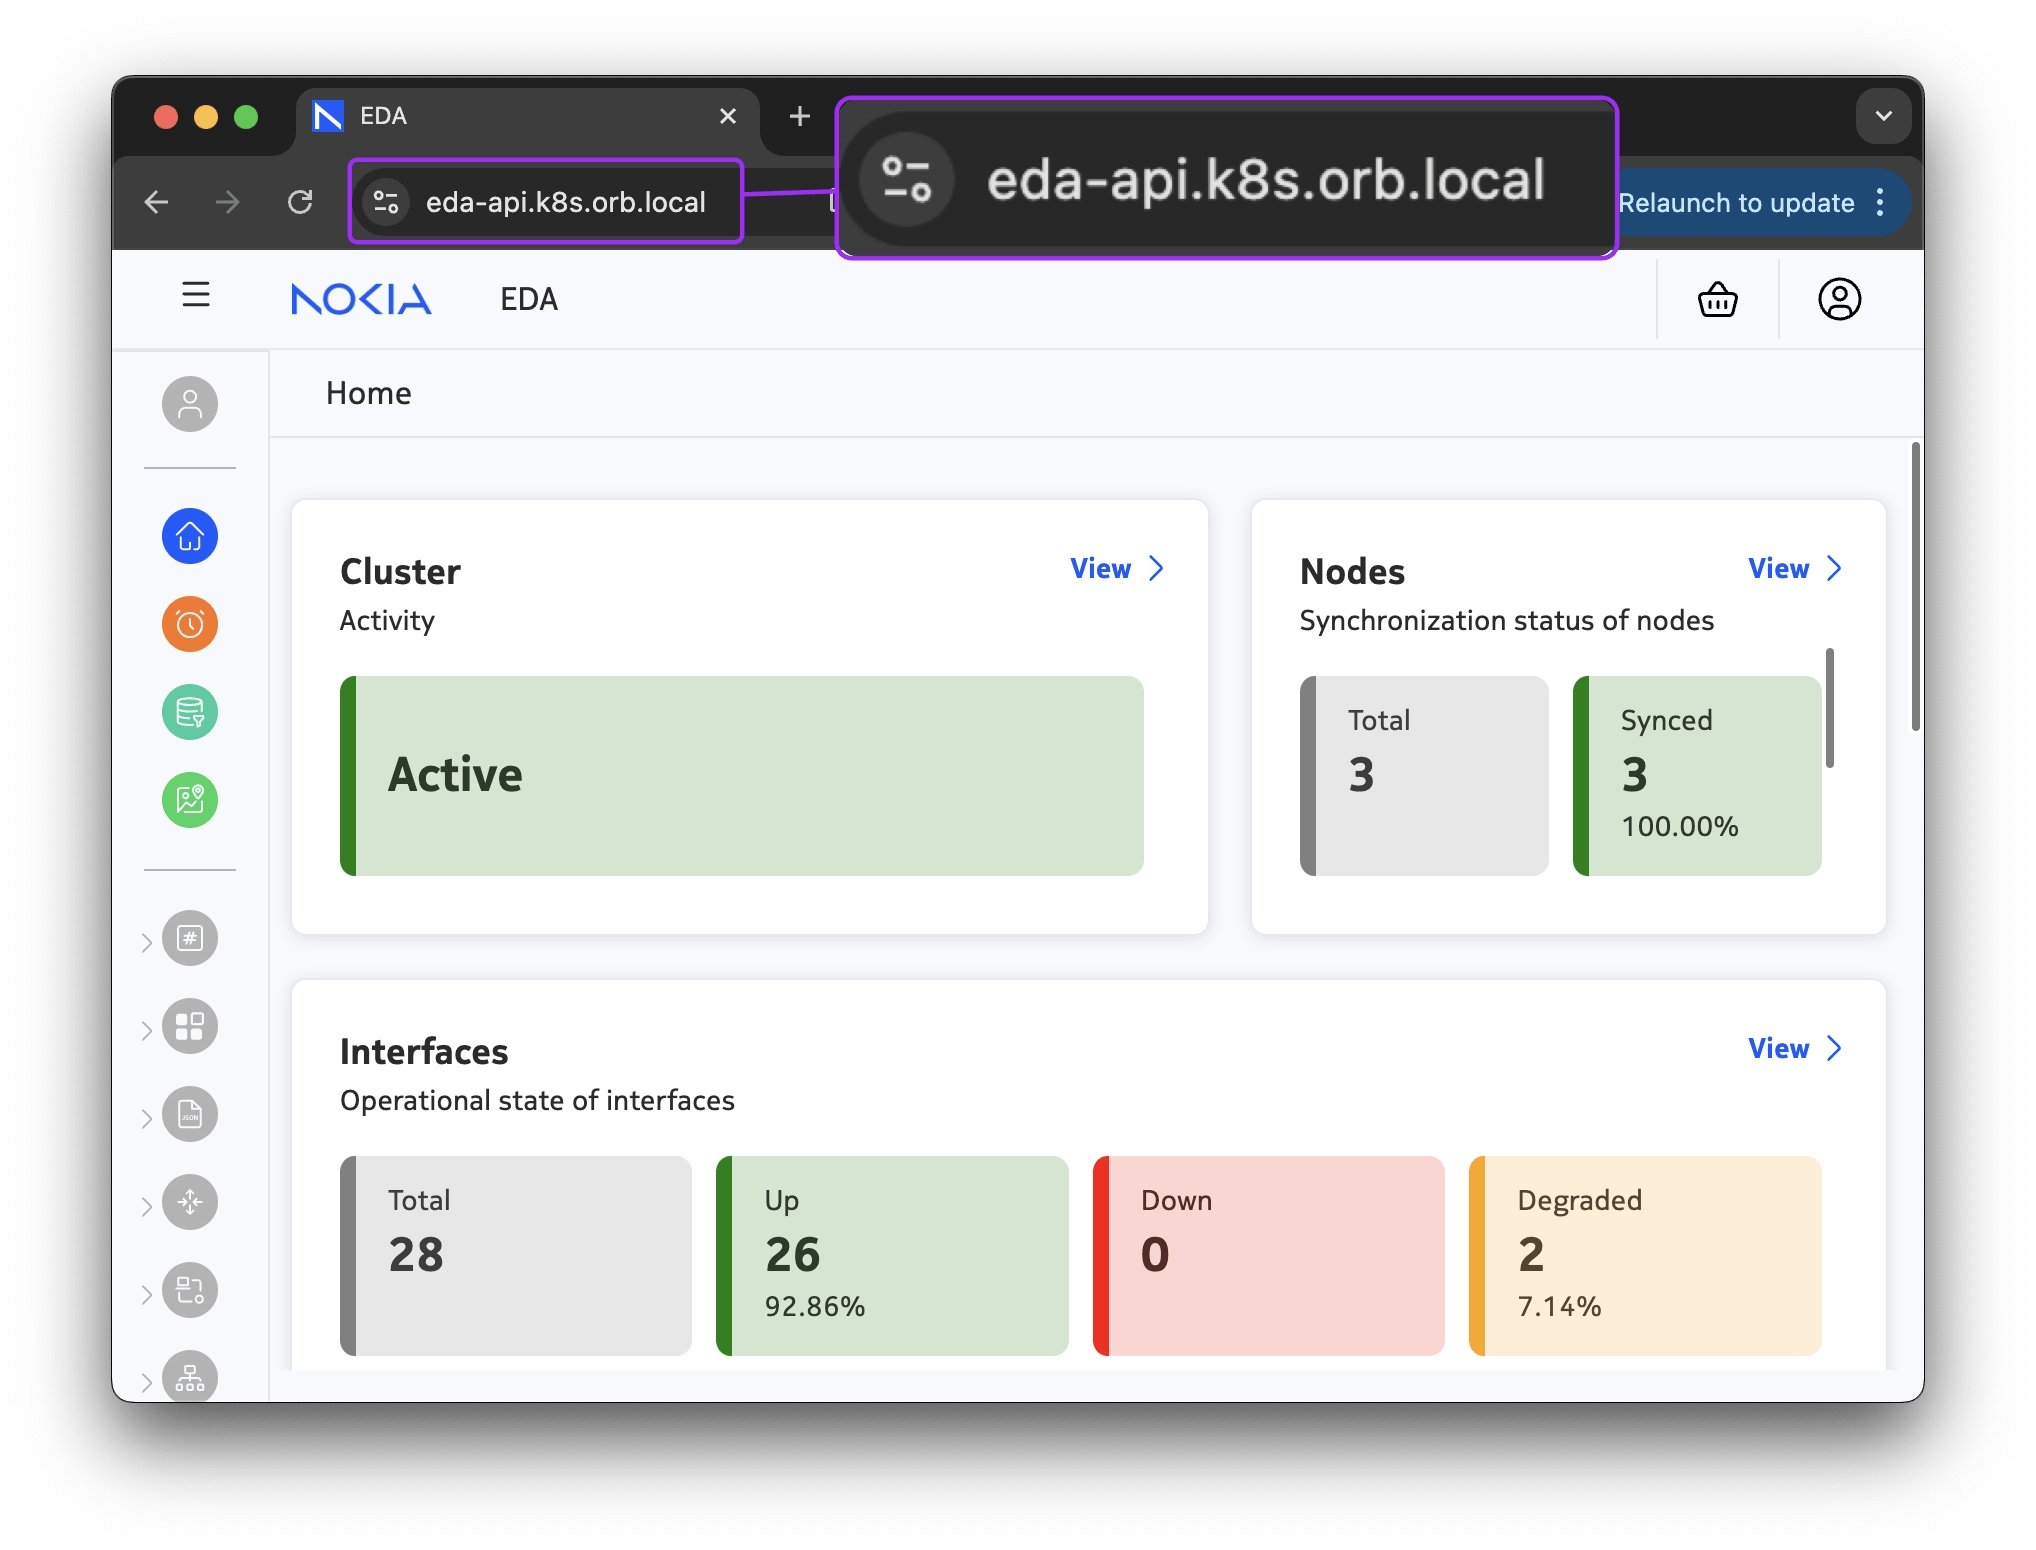Click Relaunch to update button
This screenshot has width=2036, height=1550.
point(1738,202)
